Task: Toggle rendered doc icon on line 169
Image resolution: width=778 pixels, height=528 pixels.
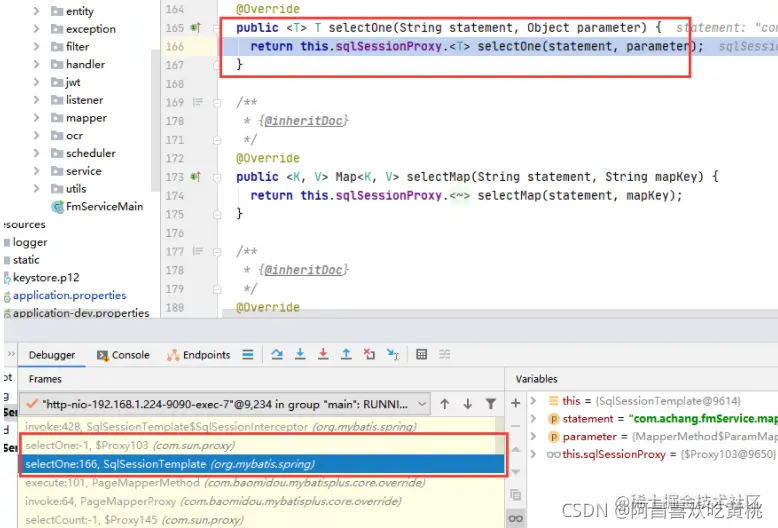Action: pos(197,102)
